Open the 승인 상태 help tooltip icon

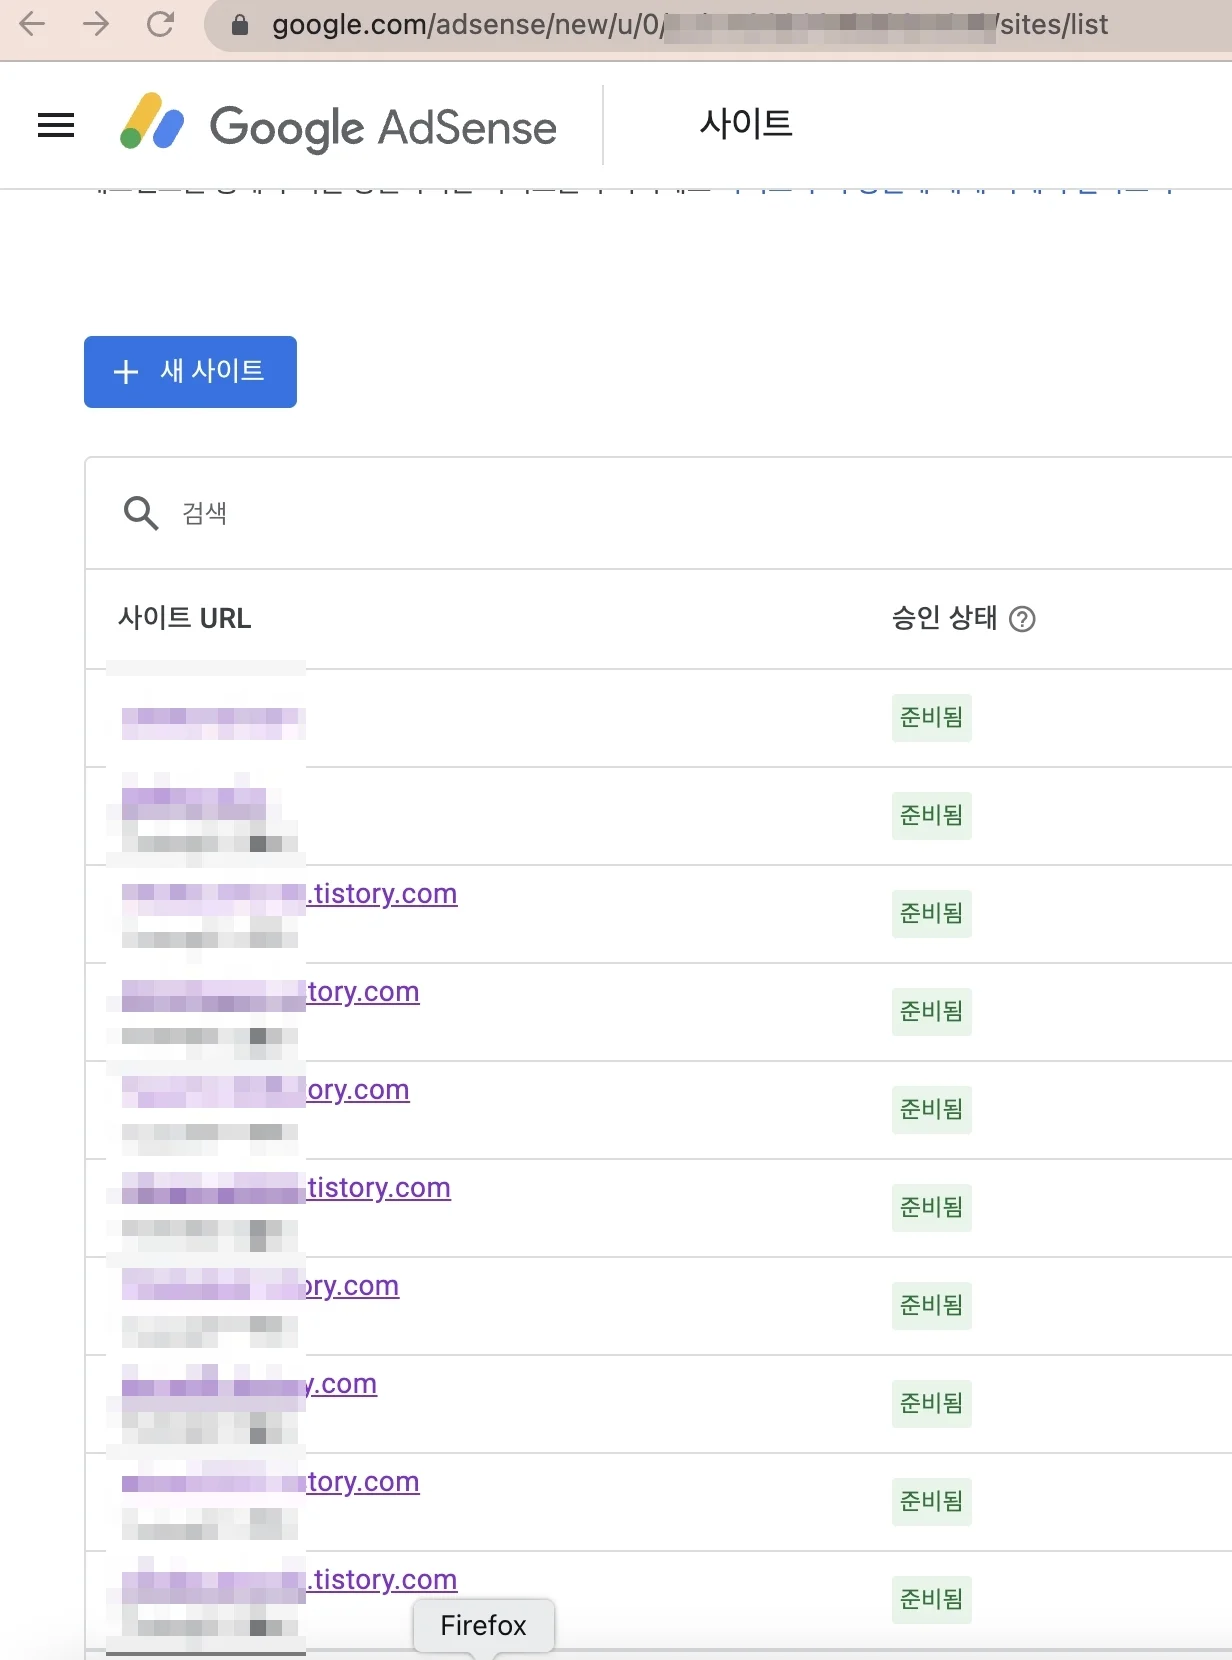coord(1024,620)
